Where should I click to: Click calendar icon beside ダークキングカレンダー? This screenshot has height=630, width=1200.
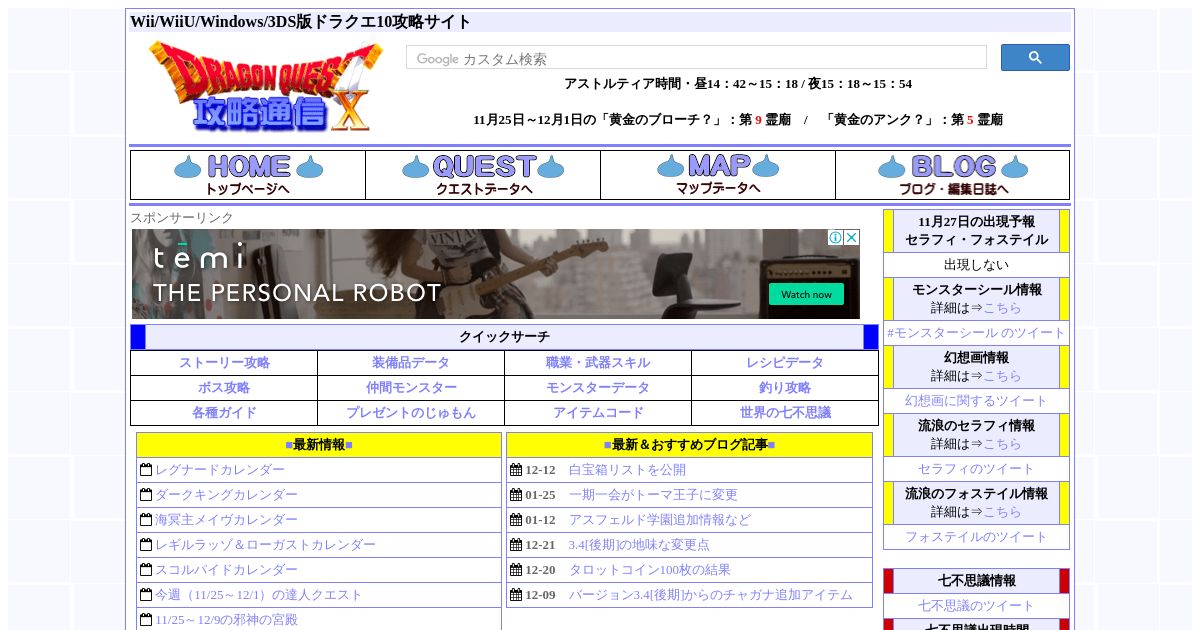[146, 495]
